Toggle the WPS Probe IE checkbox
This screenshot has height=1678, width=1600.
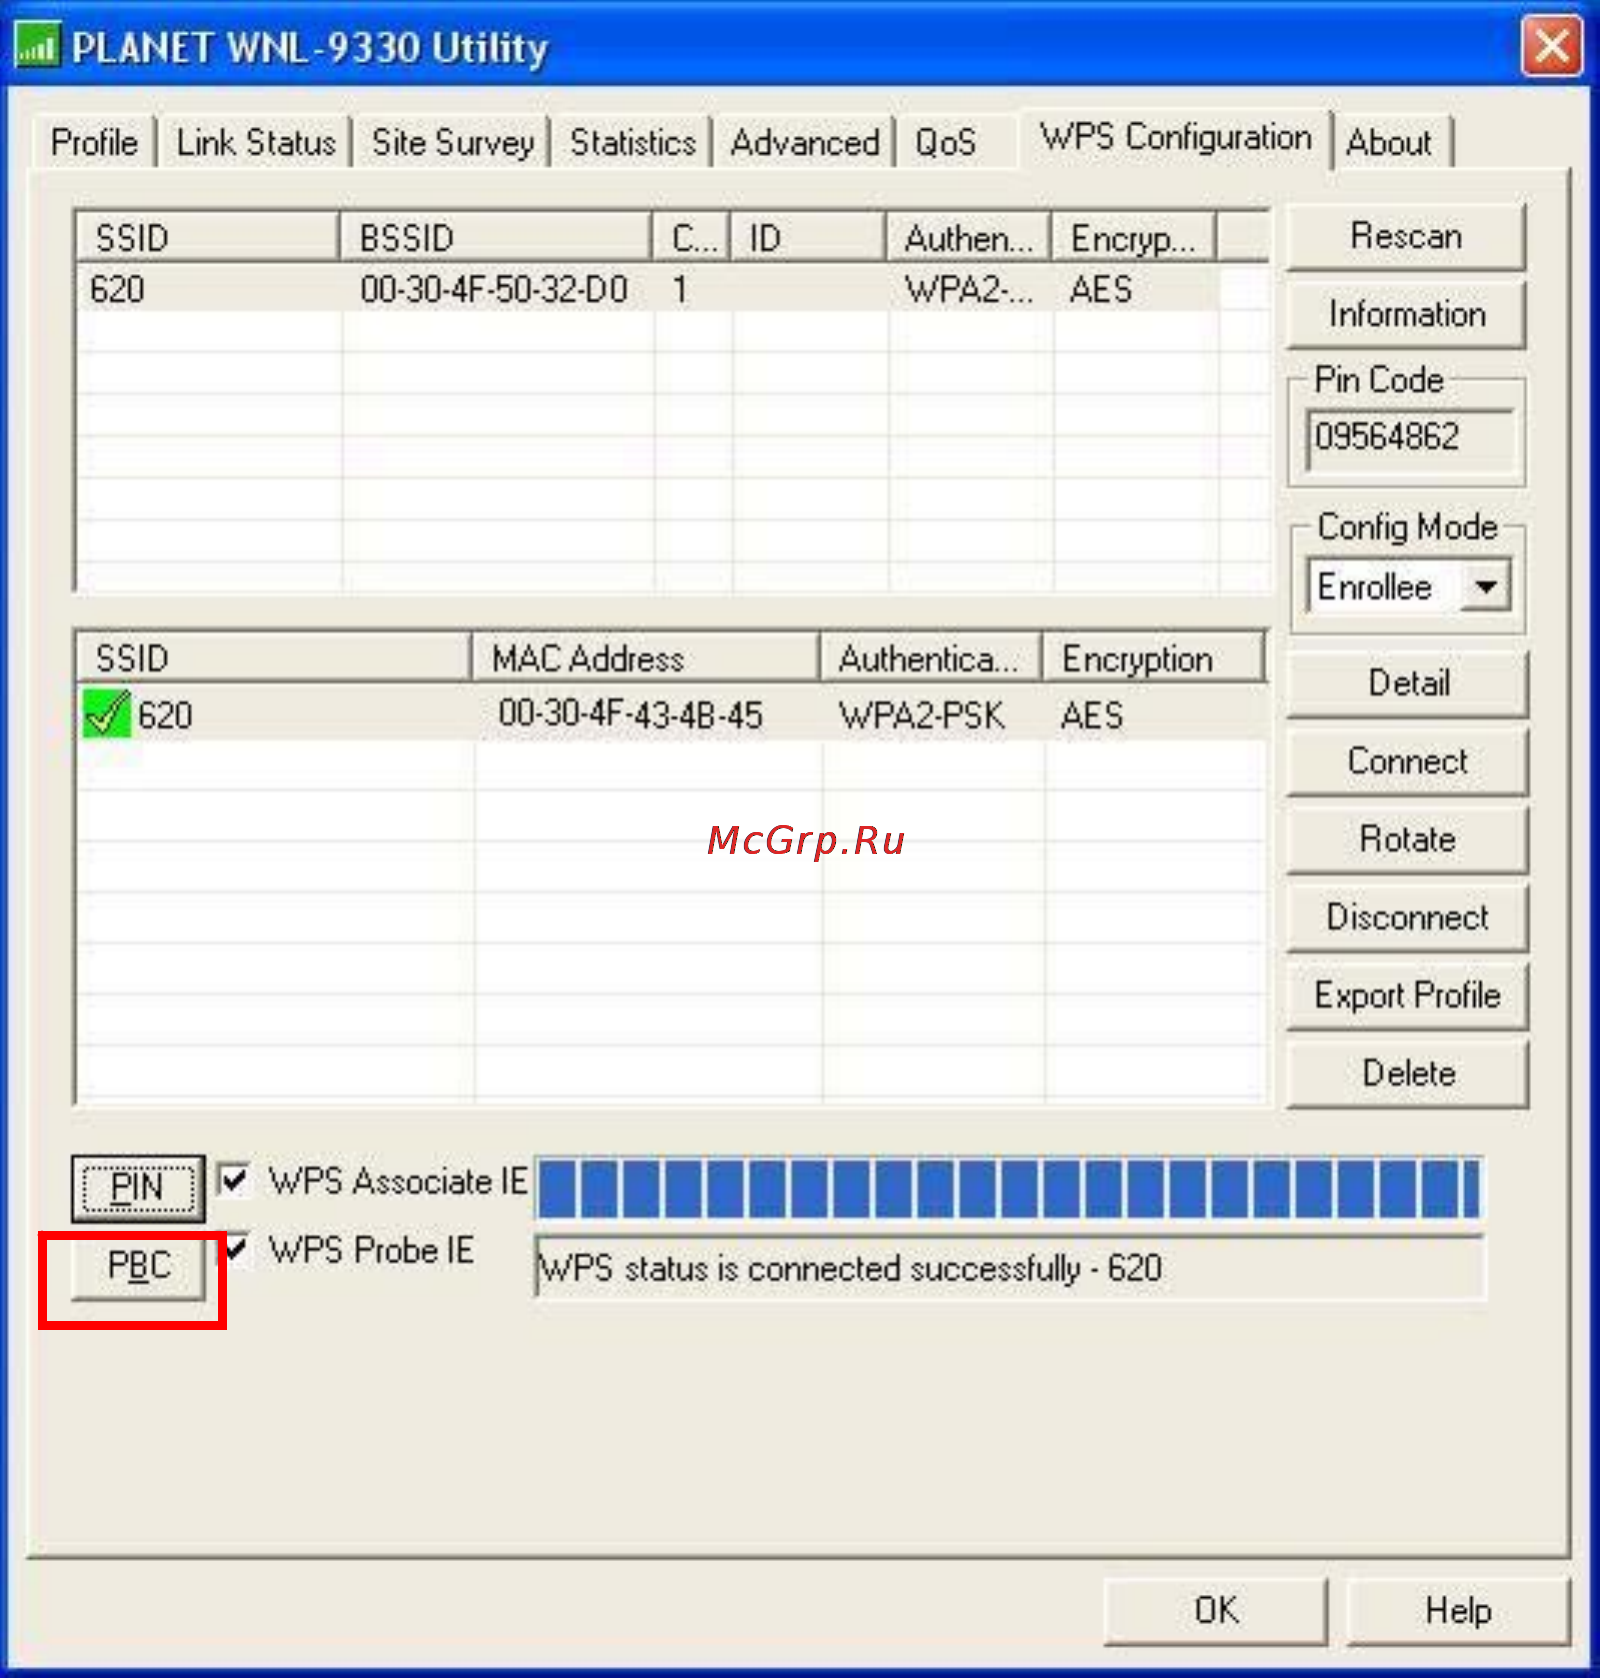coord(236,1248)
